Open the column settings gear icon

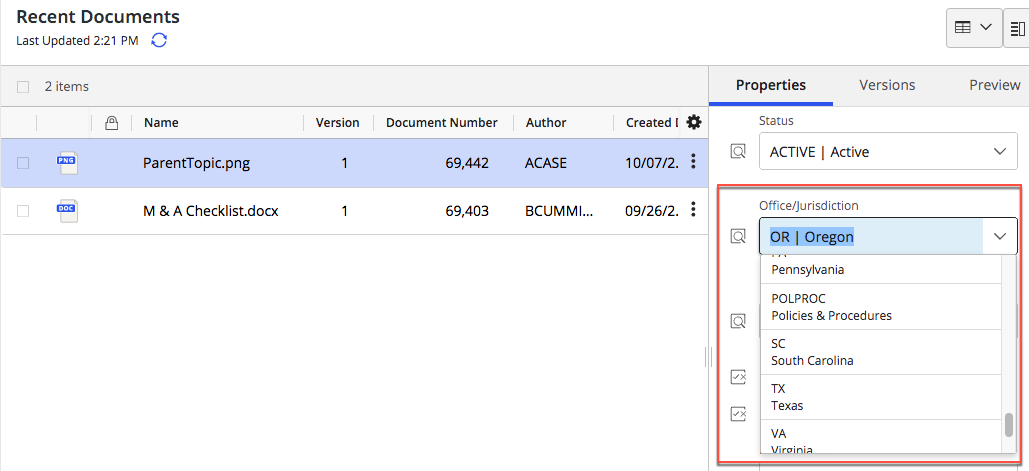pos(694,122)
